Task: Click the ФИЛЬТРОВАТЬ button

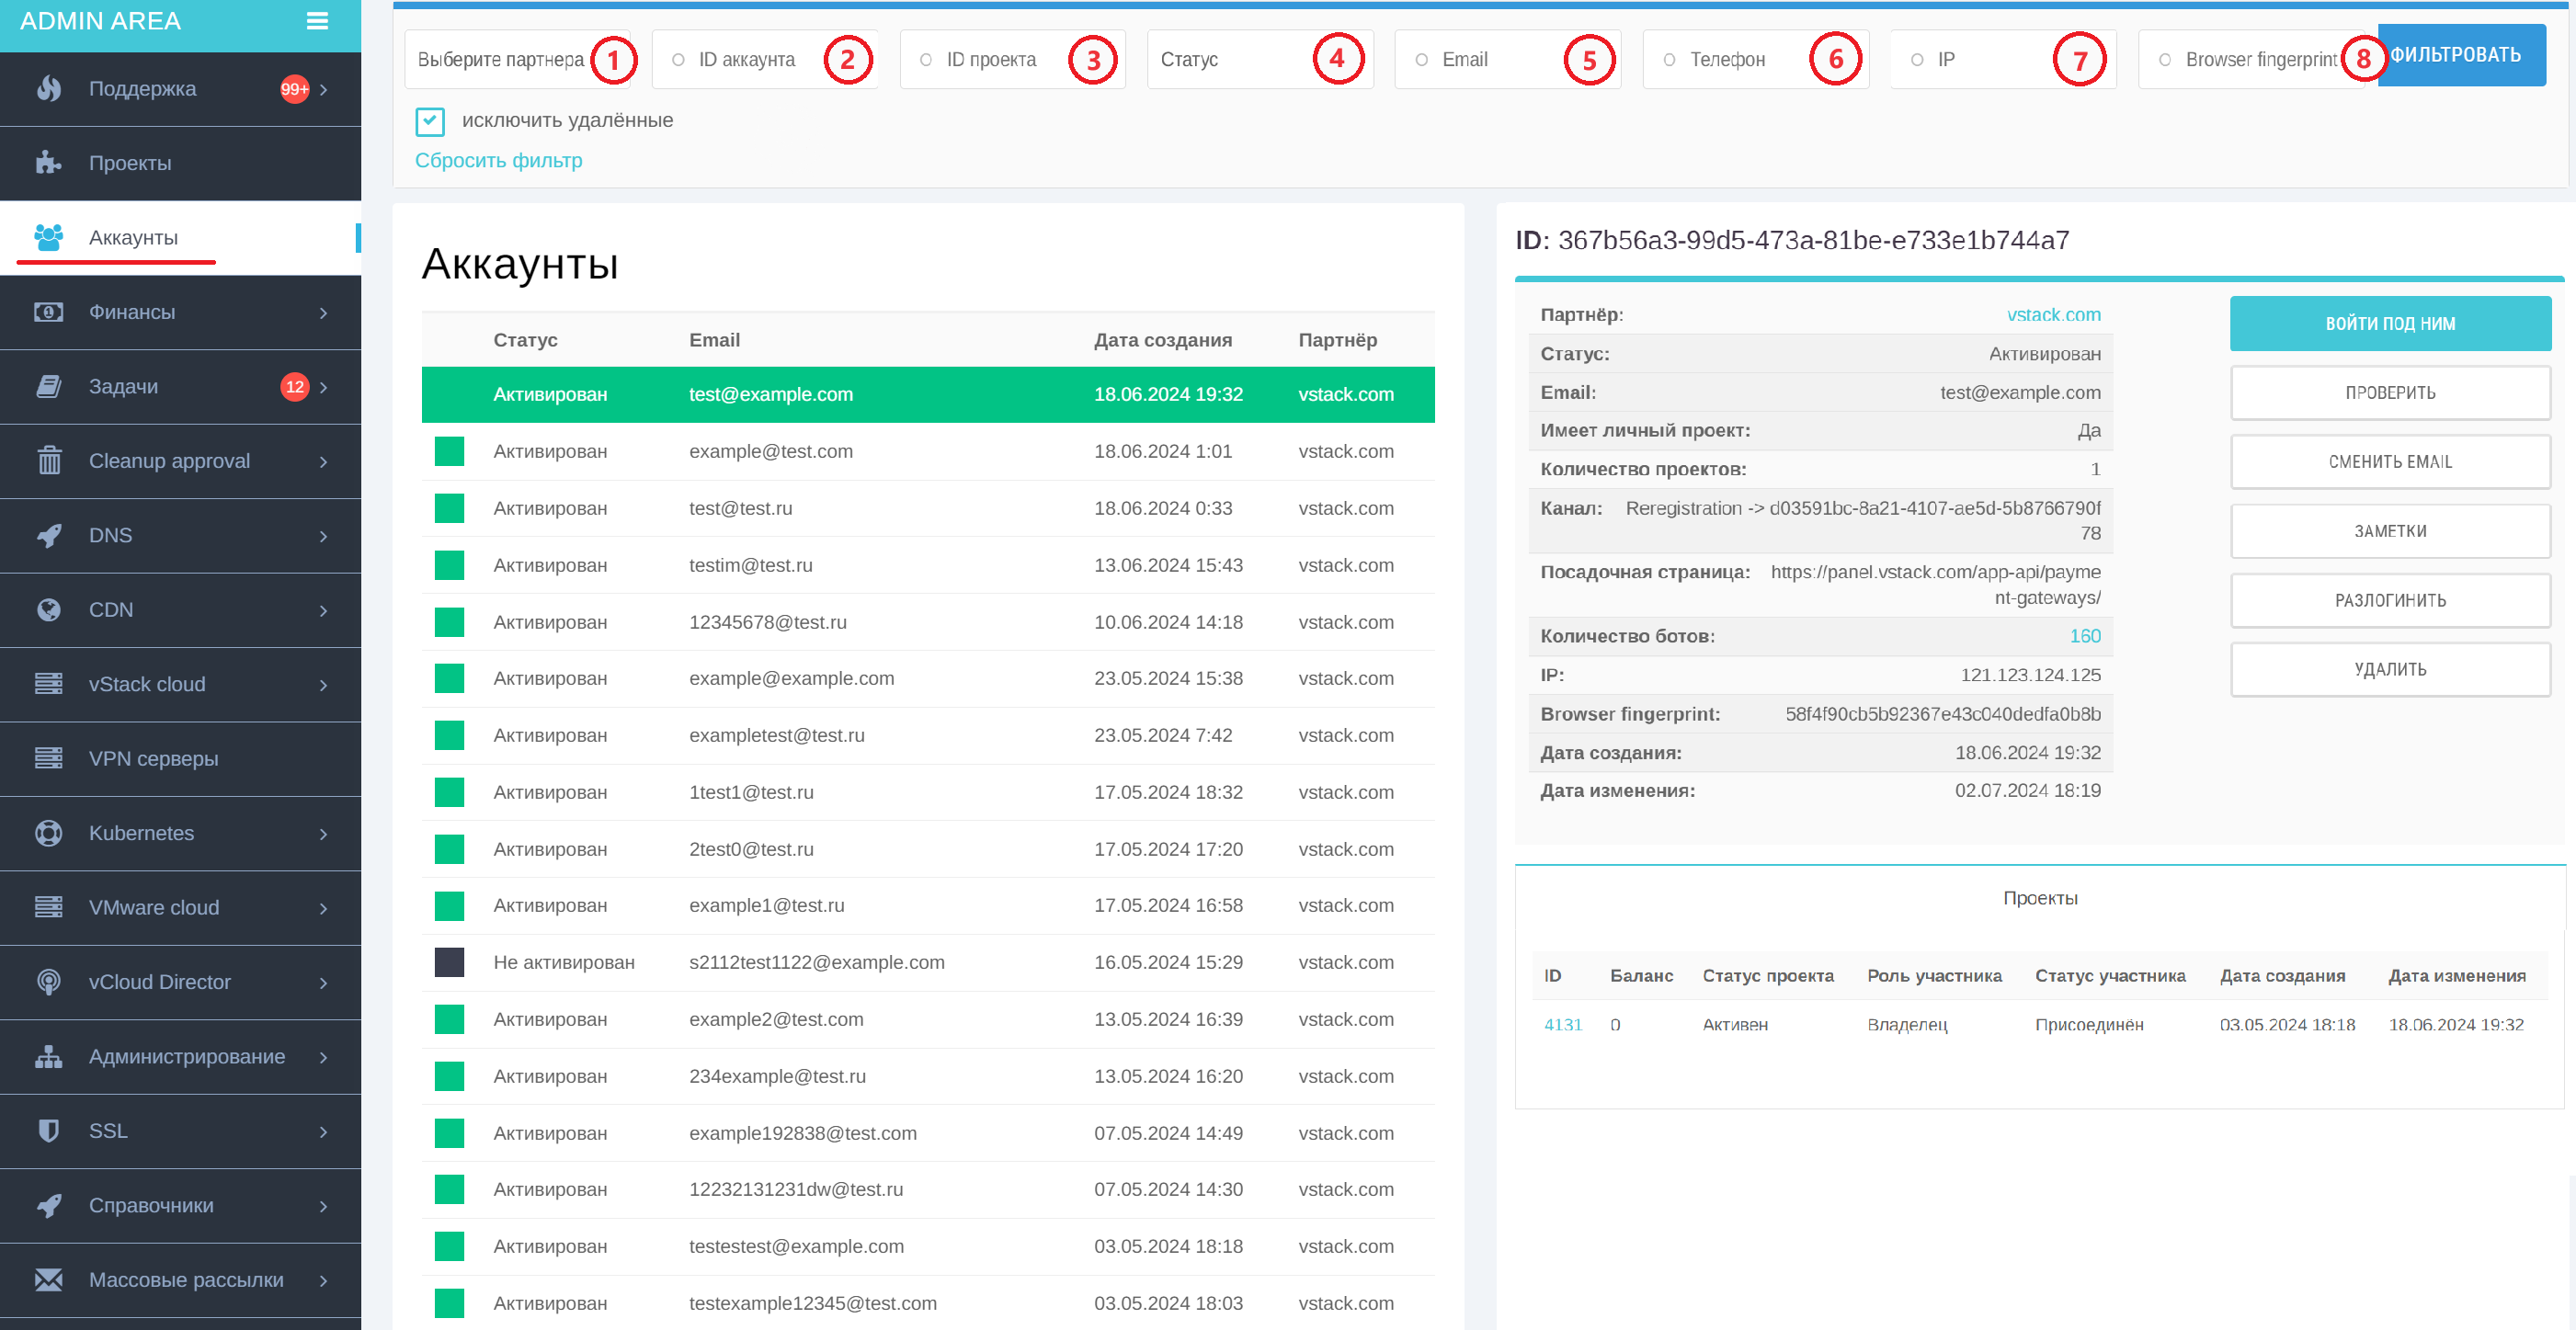Action: coord(2461,55)
